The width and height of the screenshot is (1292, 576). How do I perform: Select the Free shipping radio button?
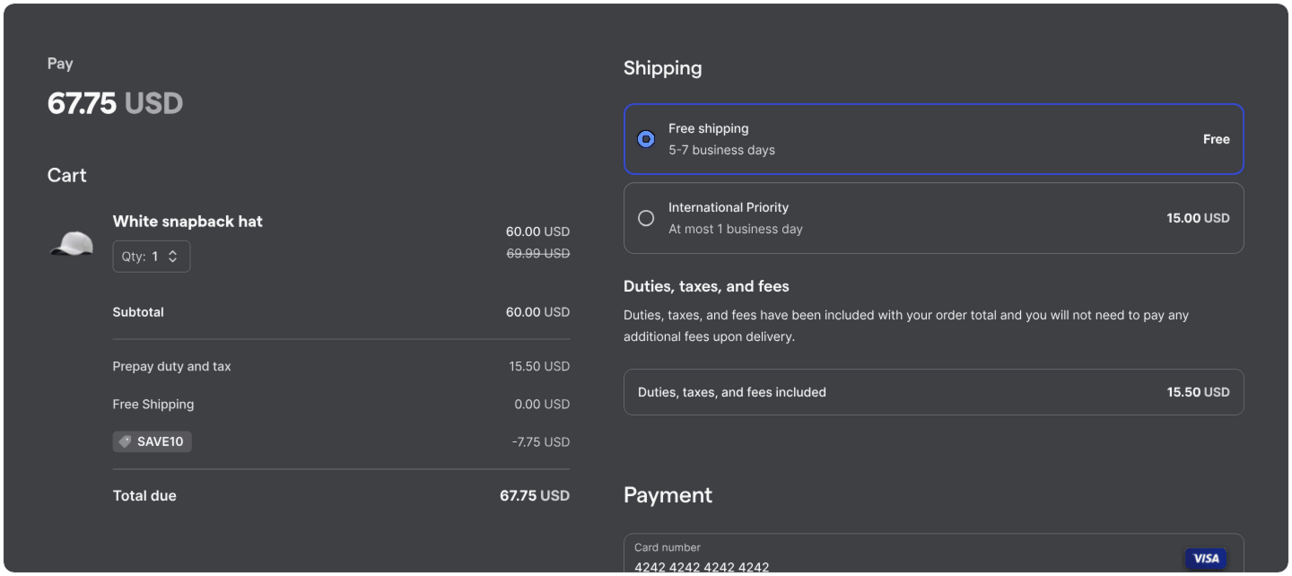(646, 139)
